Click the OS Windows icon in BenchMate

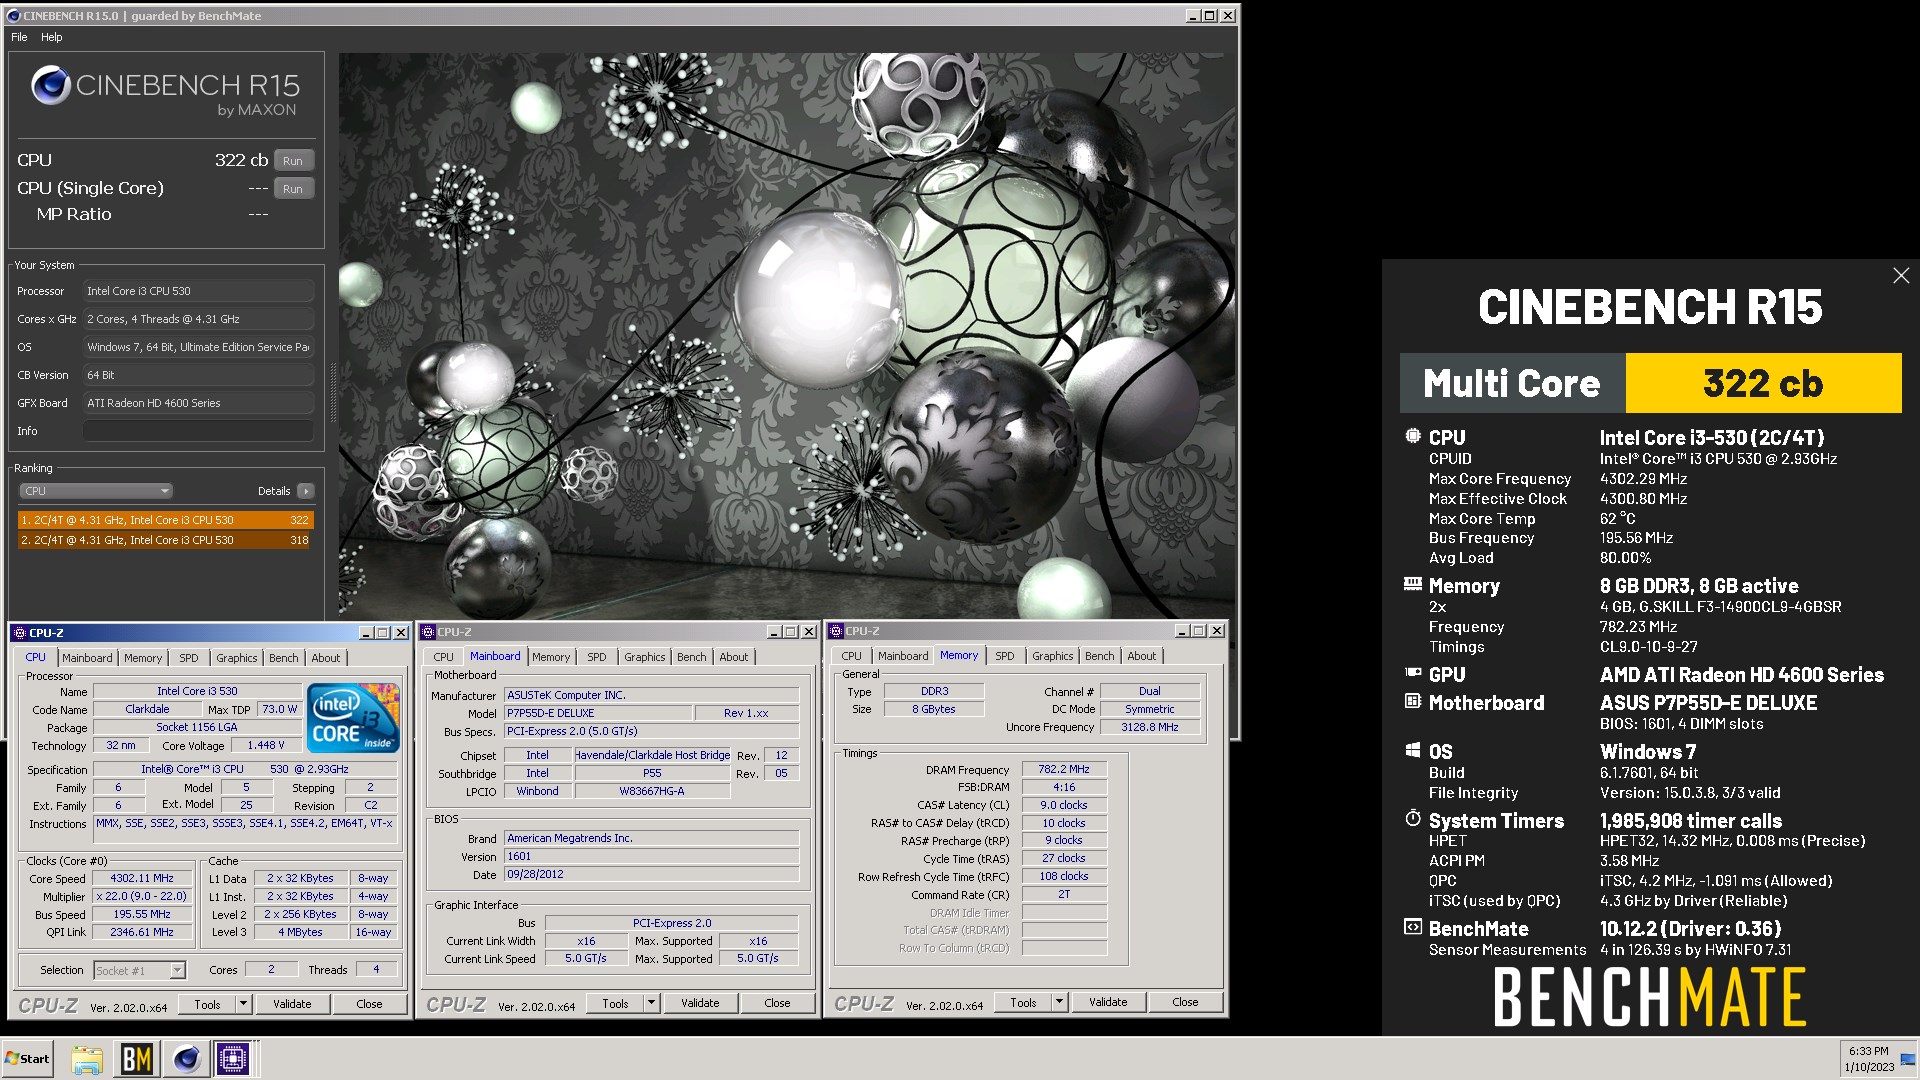pos(1413,750)
